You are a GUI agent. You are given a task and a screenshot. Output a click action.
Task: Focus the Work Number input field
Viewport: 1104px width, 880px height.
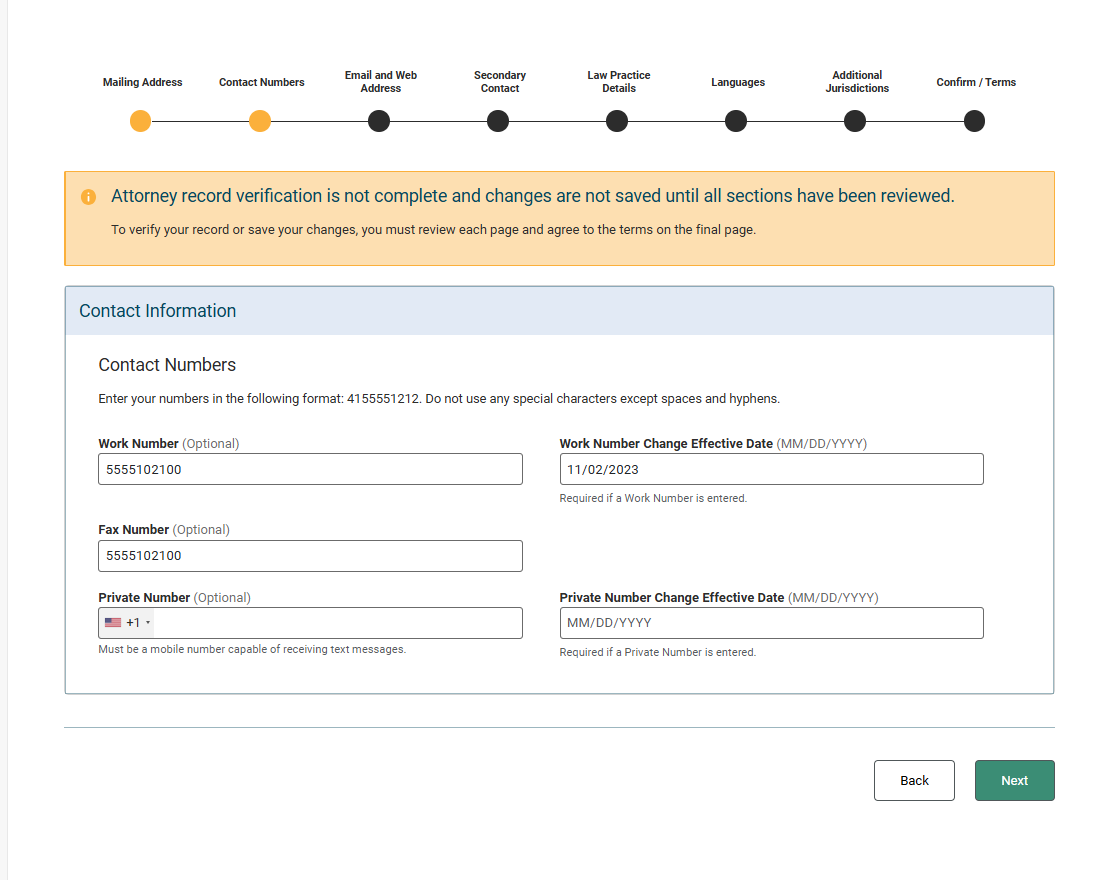(310, 469)
